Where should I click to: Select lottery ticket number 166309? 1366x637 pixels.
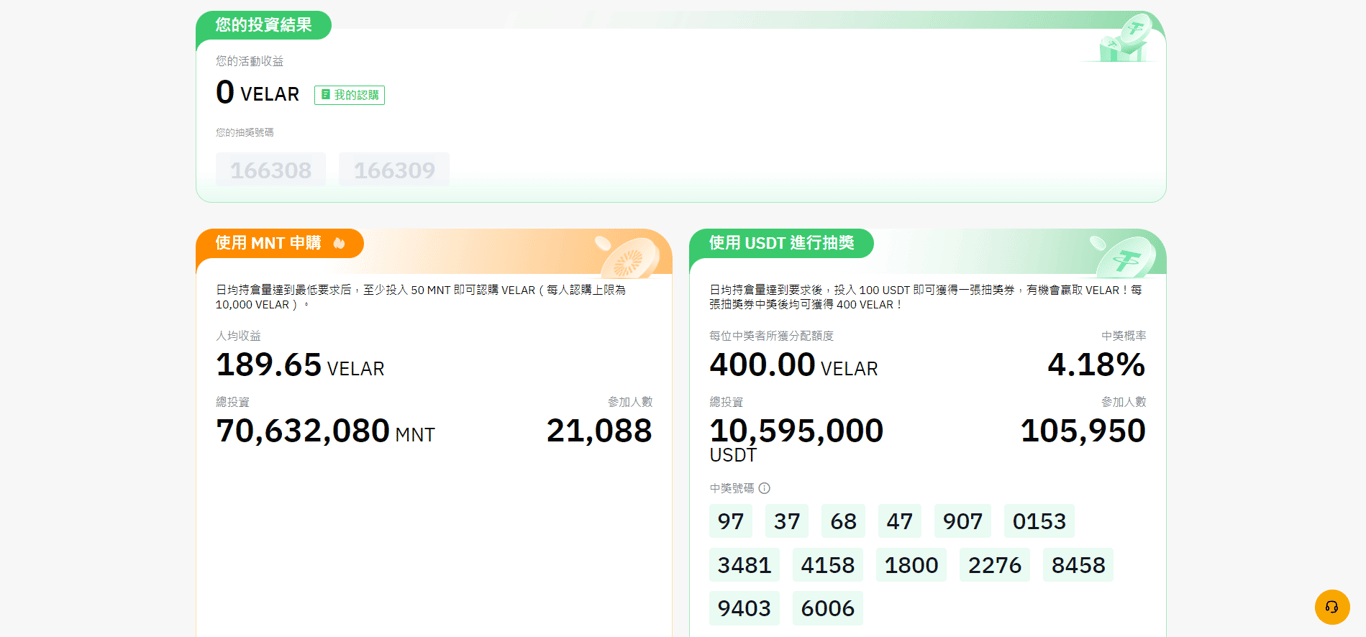pos(394,170)
